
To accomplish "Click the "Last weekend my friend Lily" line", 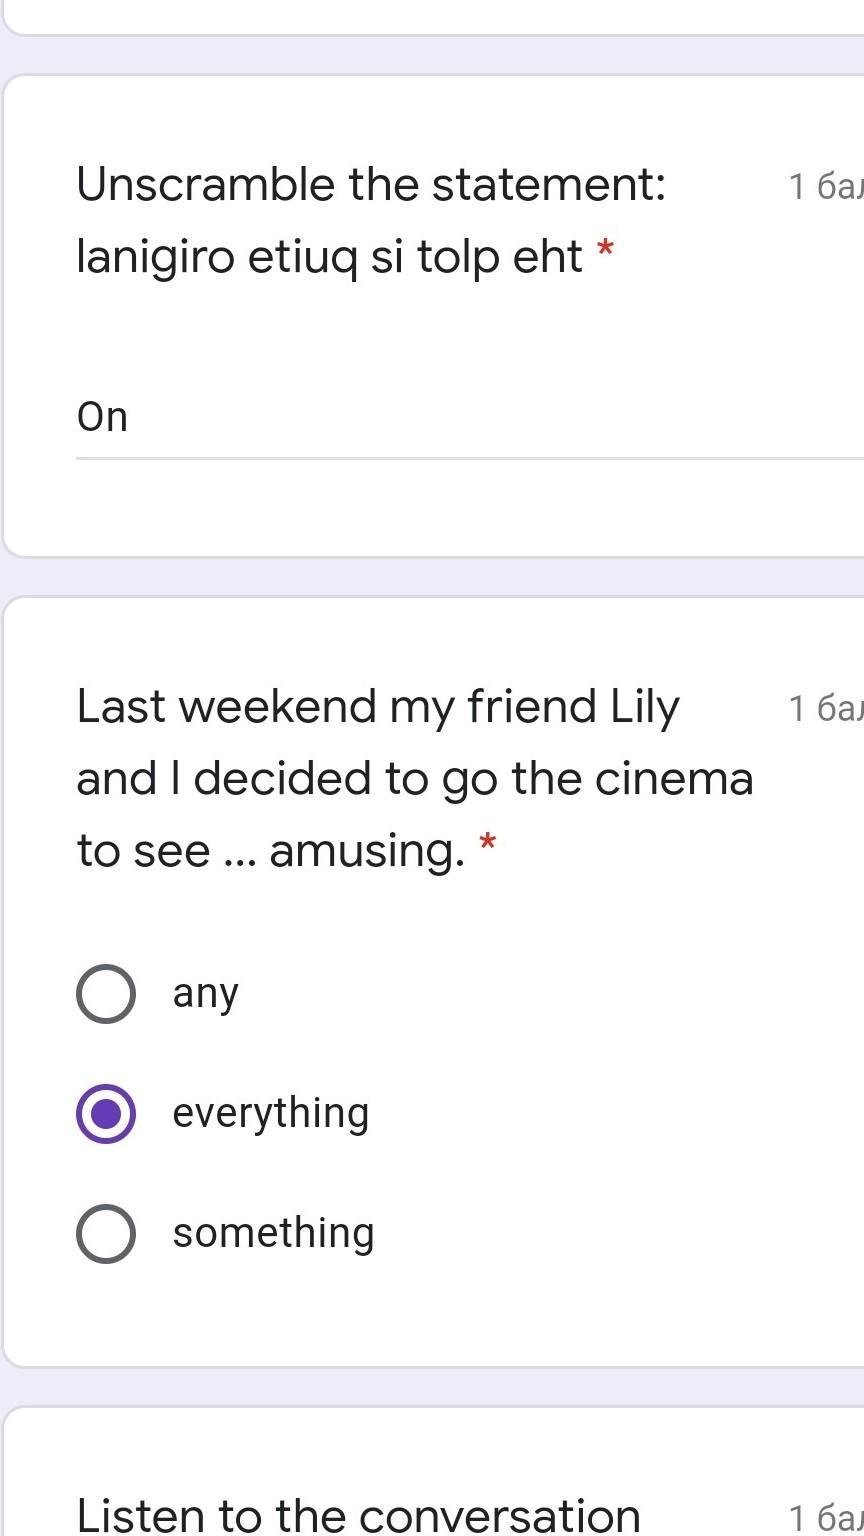I will (x=378, y=707).
